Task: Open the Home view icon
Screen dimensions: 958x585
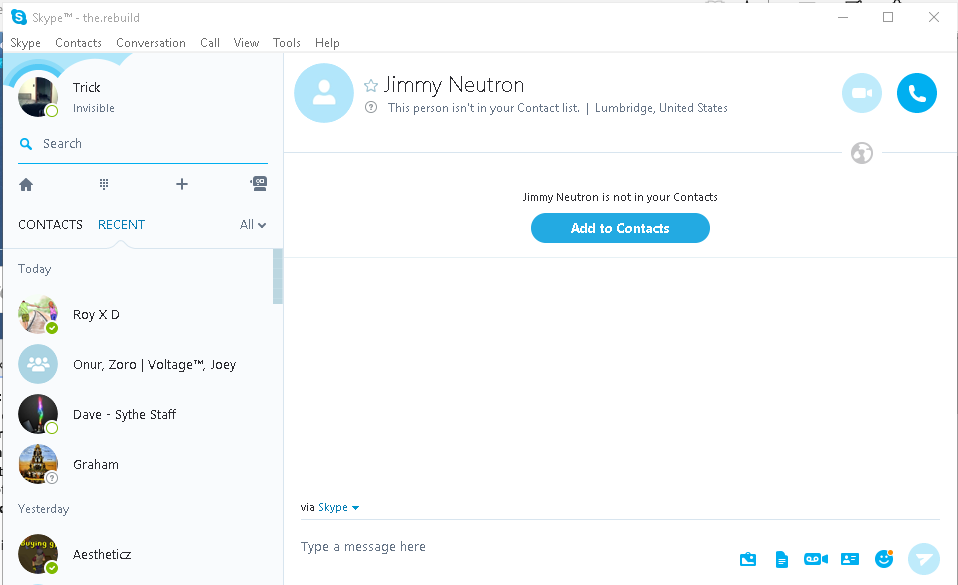Action: (x=26, y=184)
